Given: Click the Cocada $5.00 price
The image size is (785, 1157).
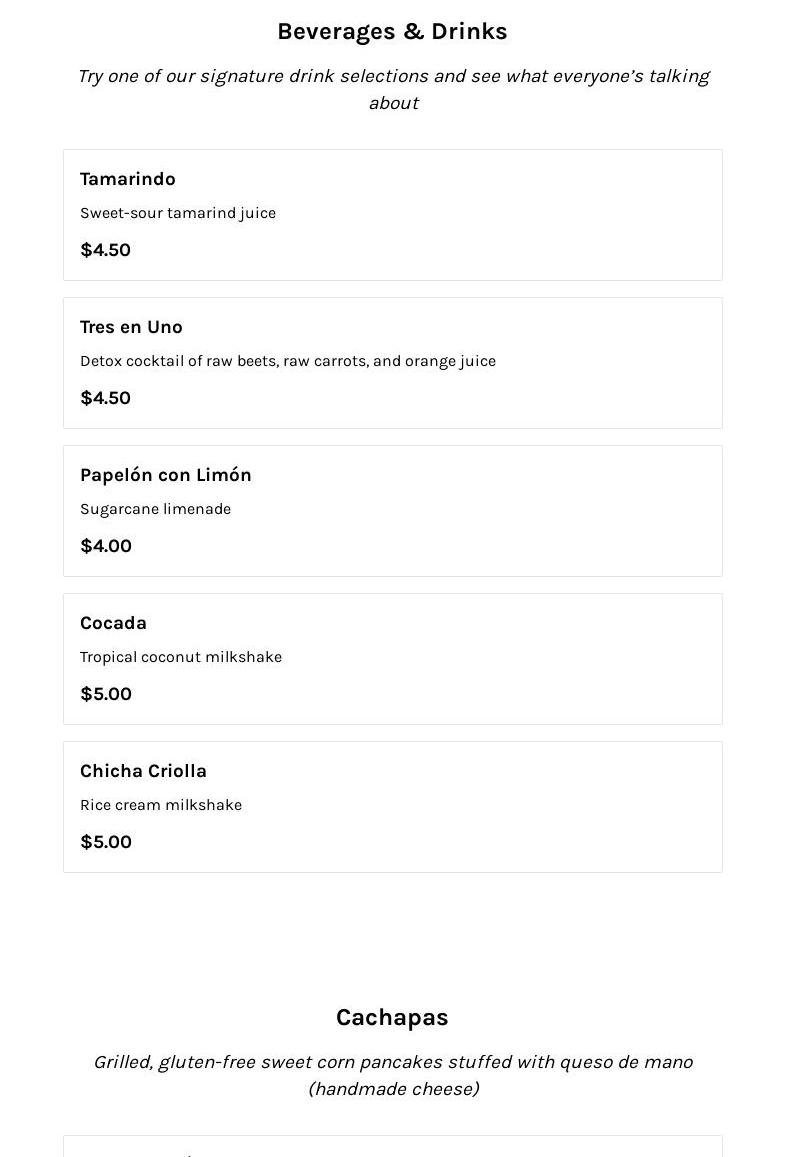Looking at the screenshot, I should pyautogui.click(x=106, y=694).
